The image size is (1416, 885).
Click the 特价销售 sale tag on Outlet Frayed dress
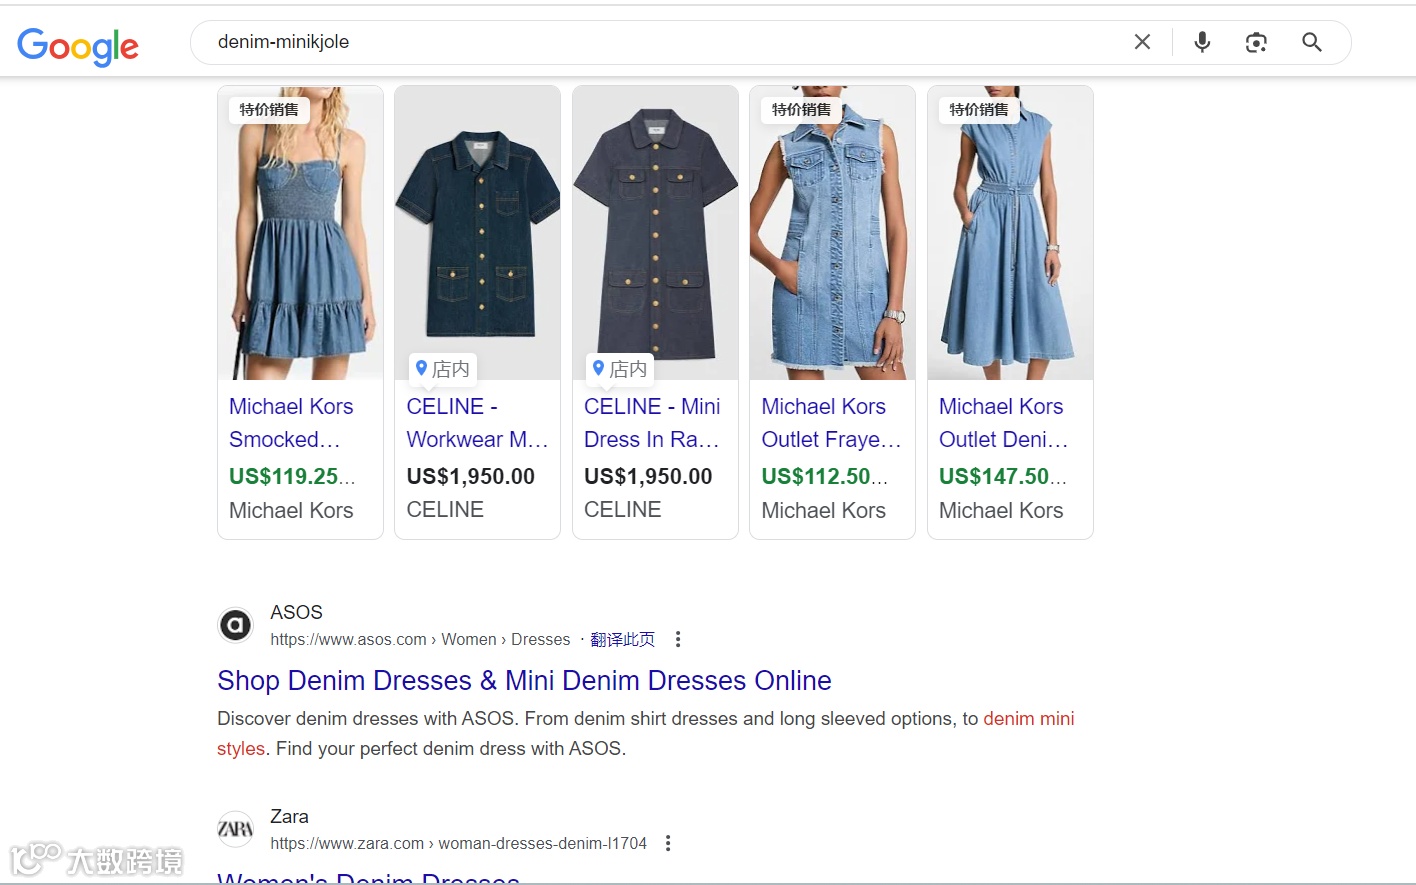801,110
